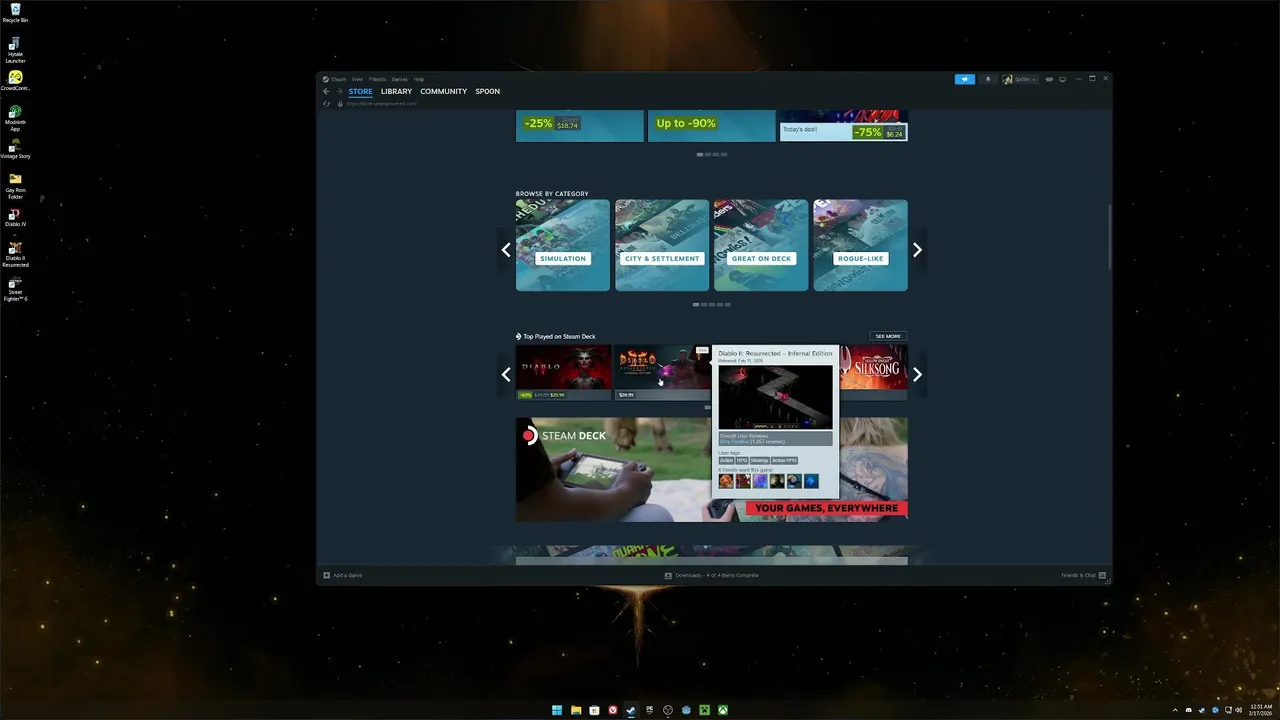1280x720 pixels.
Task: Open Diablo II Resurrected game capsule
Action: pyautogui.click(x=662, y=372)
